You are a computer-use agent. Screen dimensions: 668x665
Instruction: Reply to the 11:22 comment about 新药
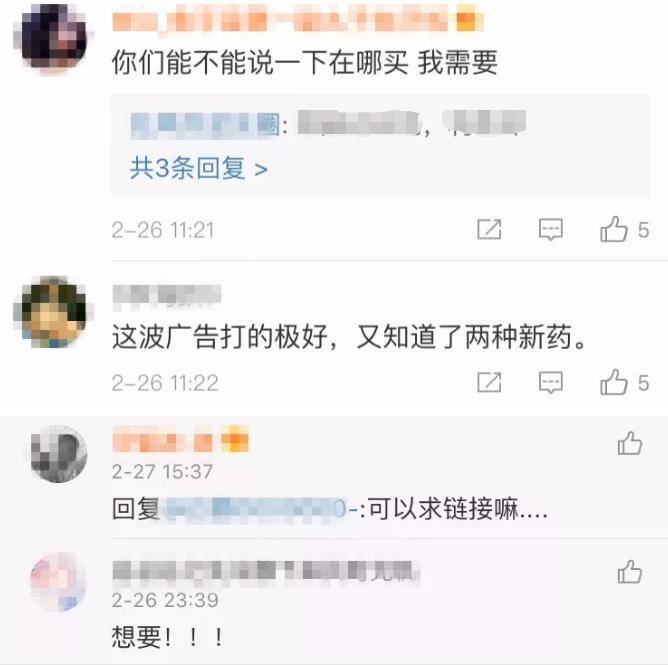click(x=550, y=382)
